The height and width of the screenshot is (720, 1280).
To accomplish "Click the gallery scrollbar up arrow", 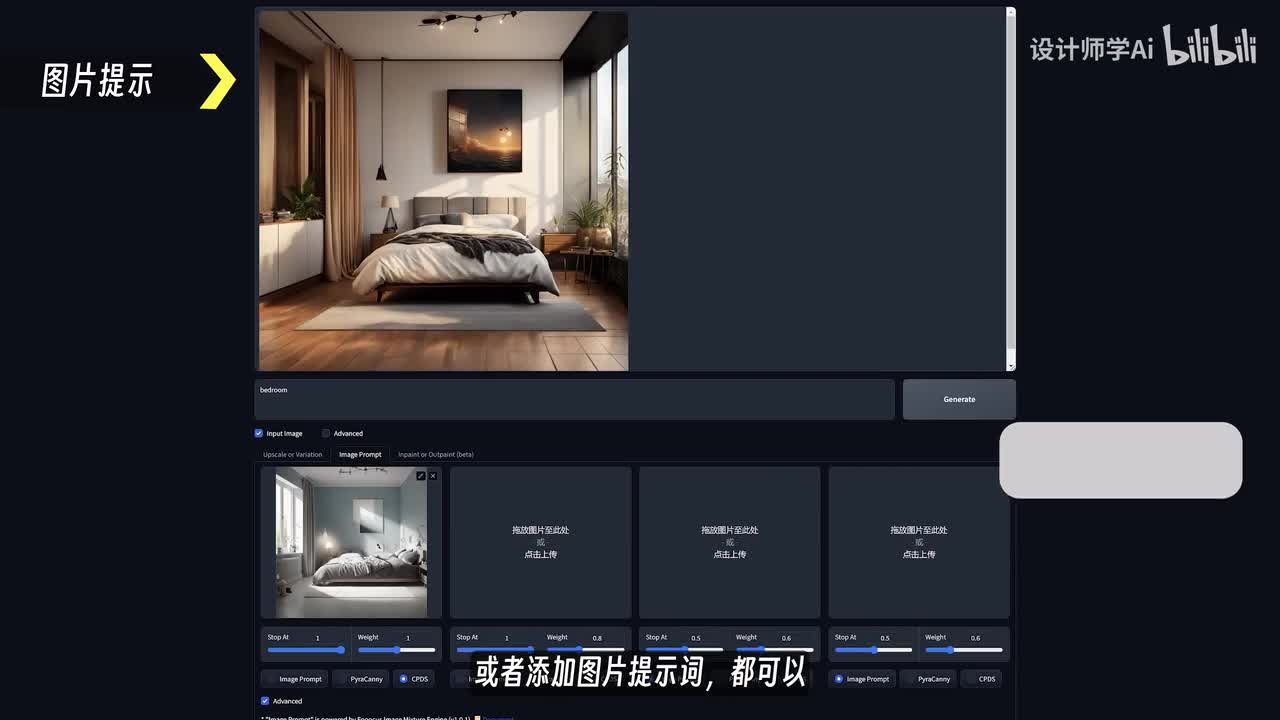I will click(x=1010, y=13).
